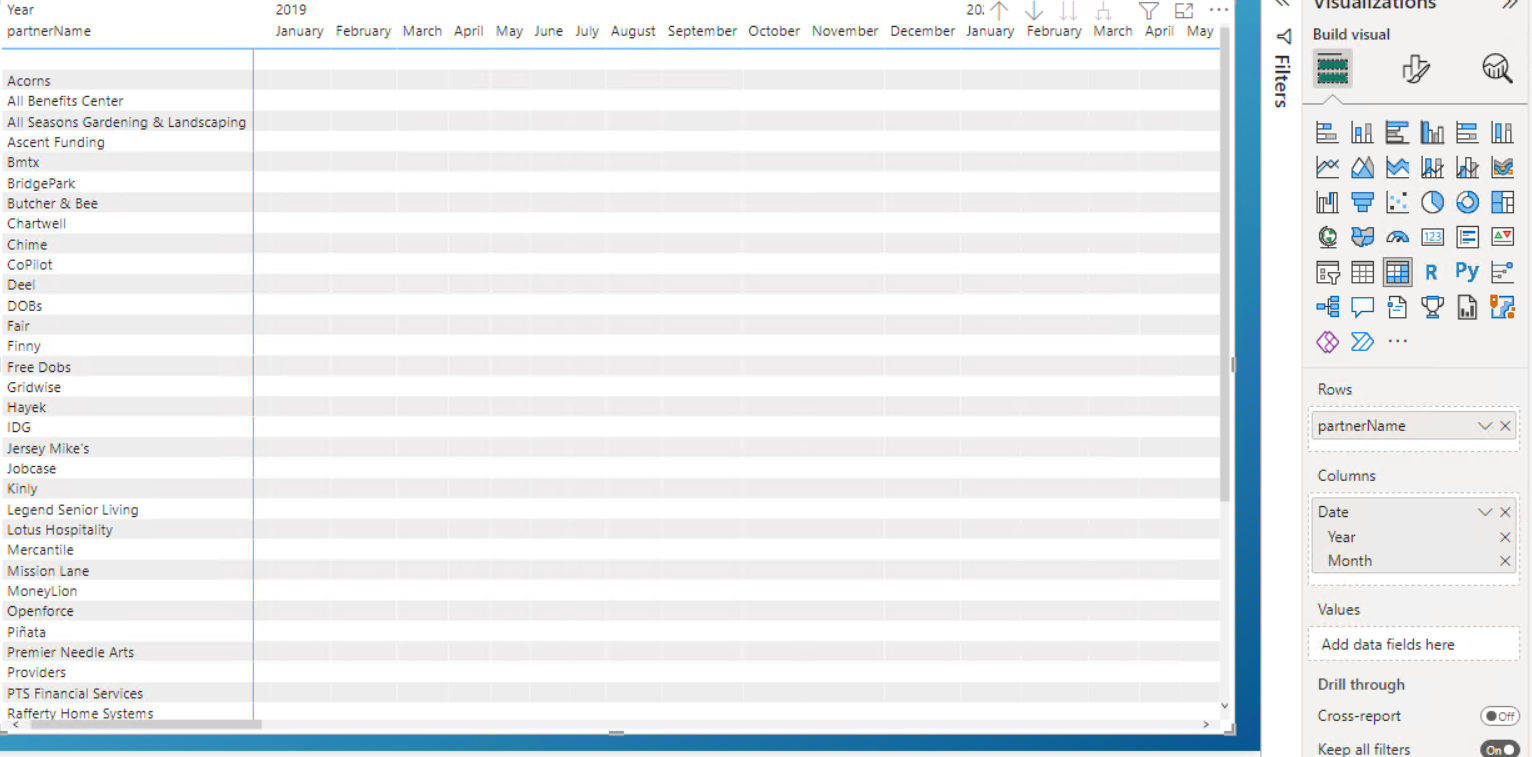
Task: Select Scatter chart visualization
Action: click(x=1397, y=202)
